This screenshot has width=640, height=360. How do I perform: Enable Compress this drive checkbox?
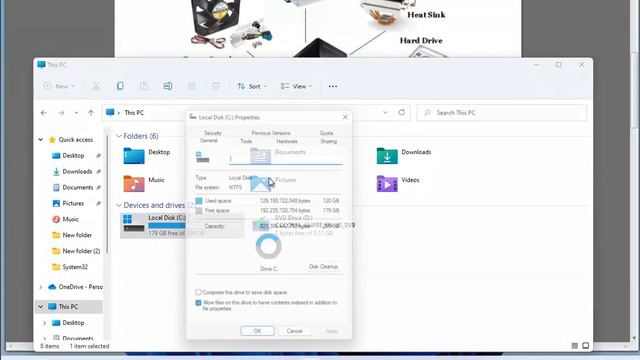[x=198, y=292]
